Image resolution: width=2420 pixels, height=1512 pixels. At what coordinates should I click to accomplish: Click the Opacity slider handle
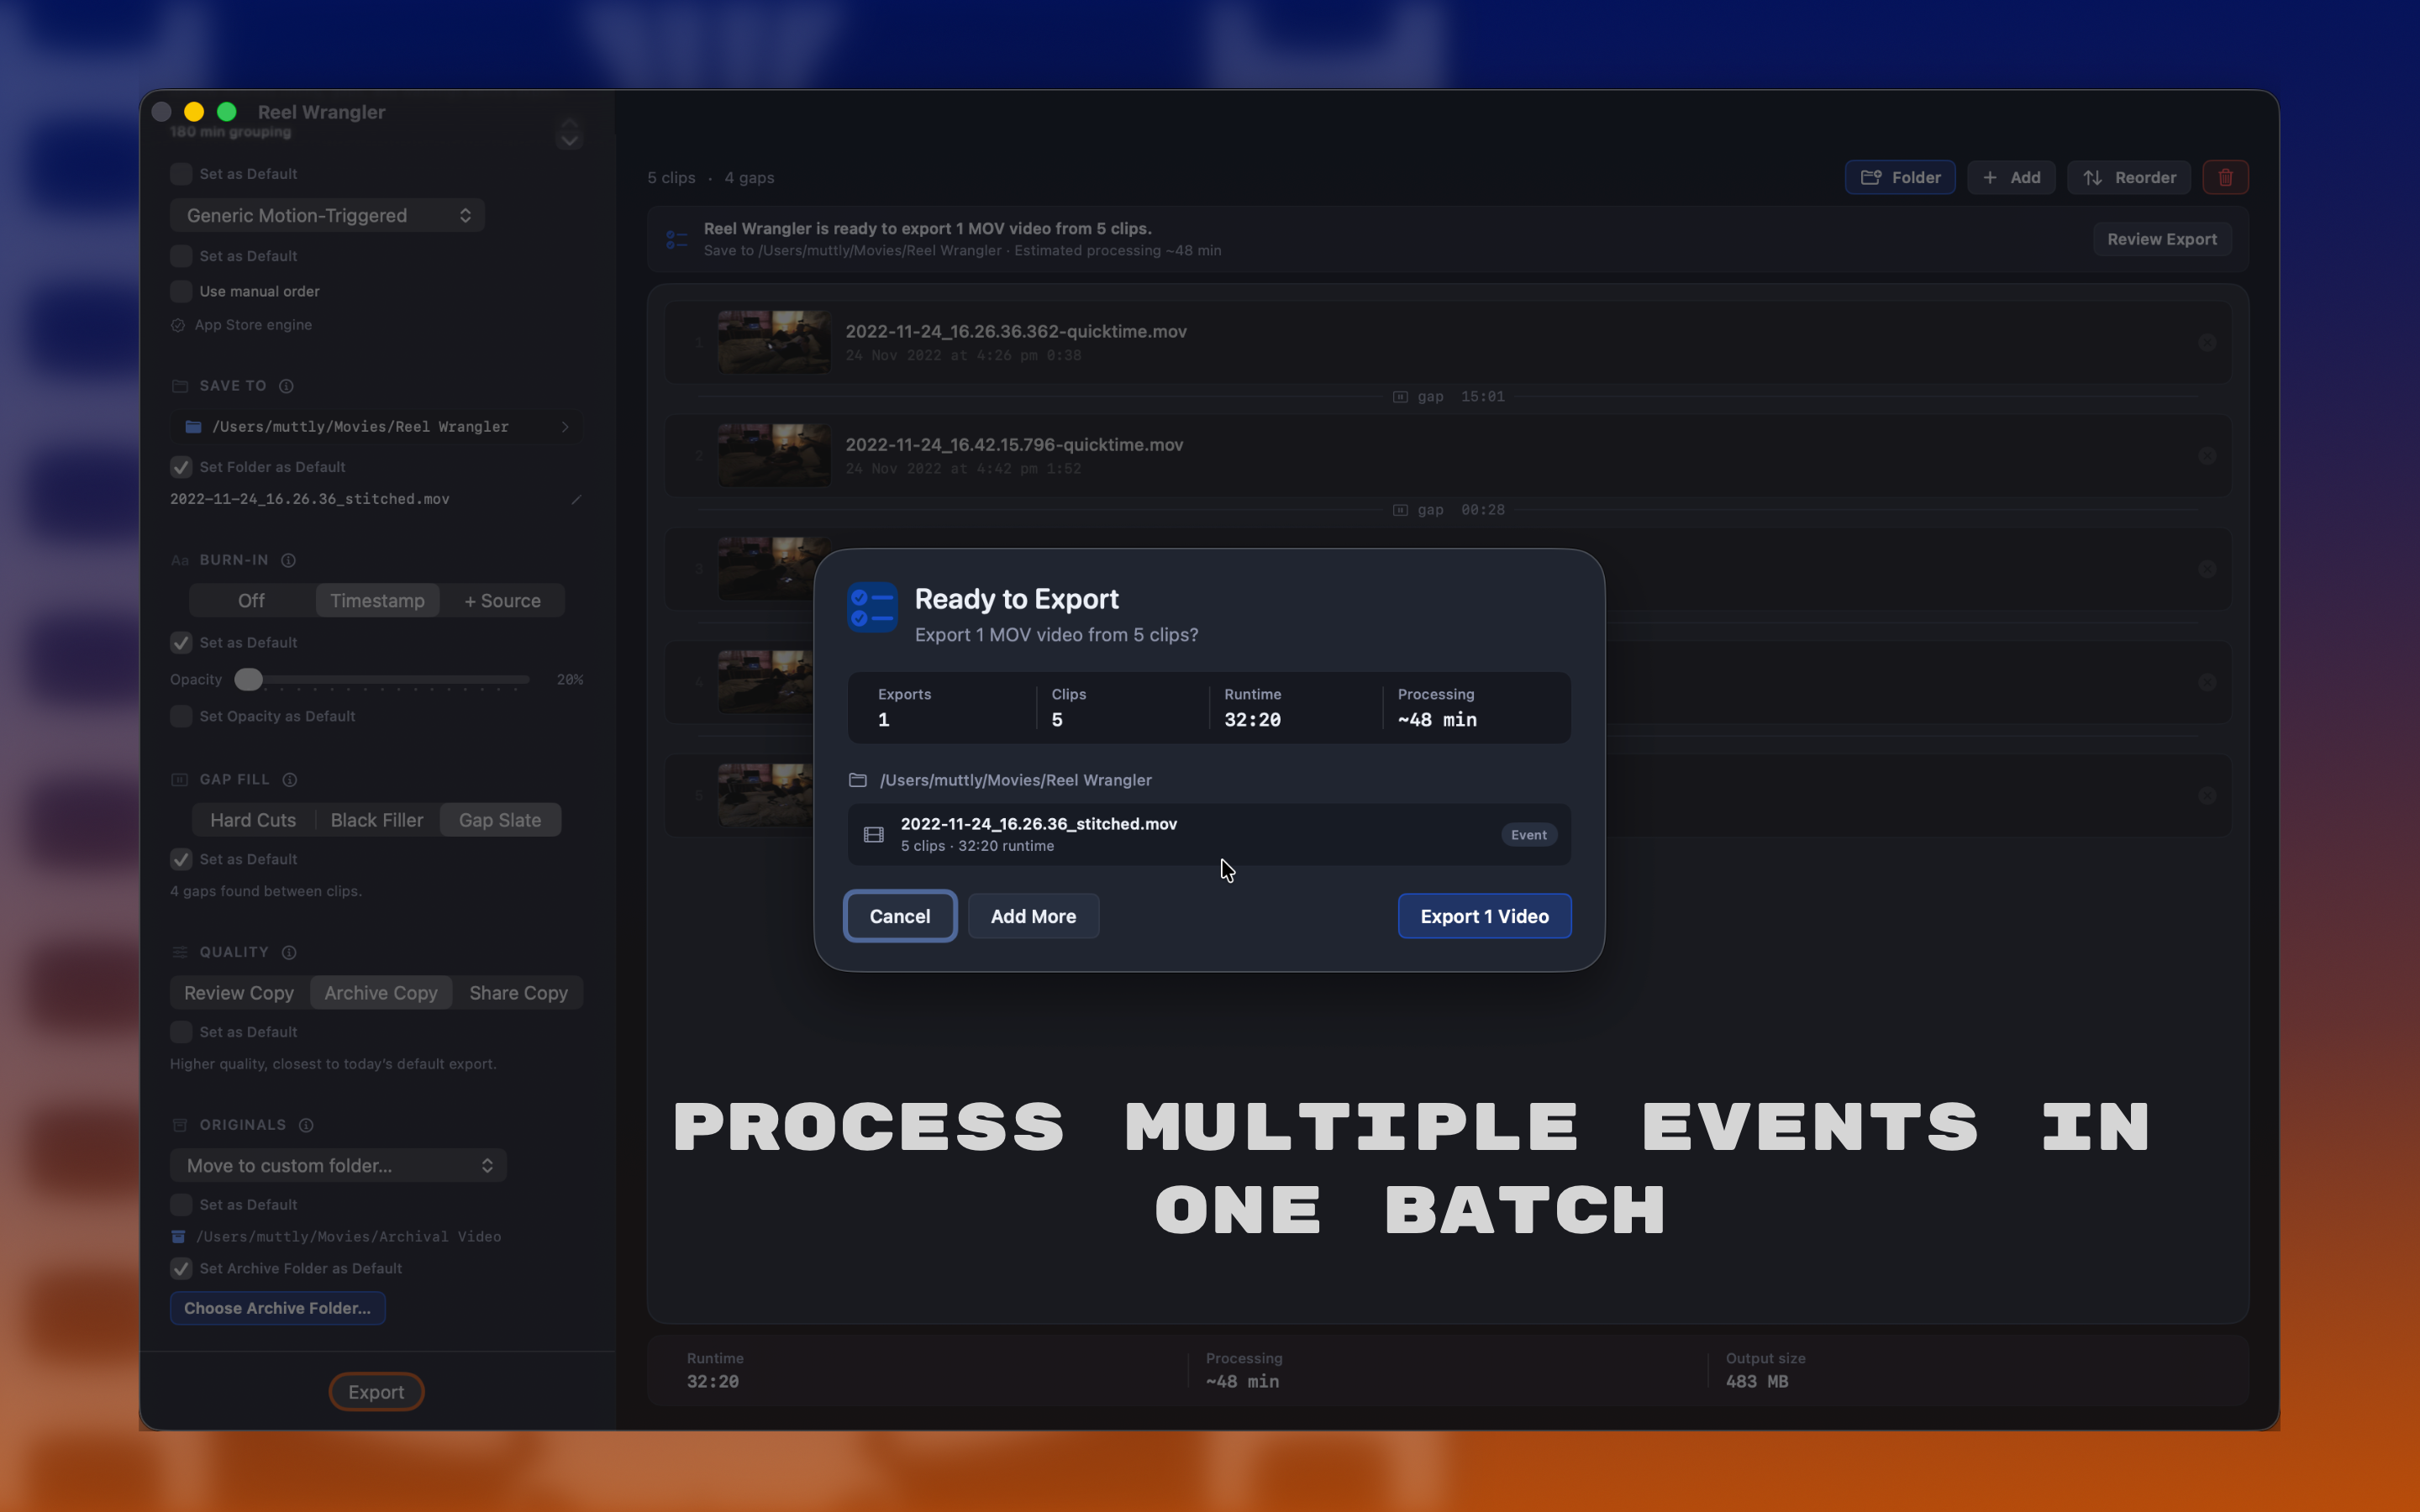point(248,680)
